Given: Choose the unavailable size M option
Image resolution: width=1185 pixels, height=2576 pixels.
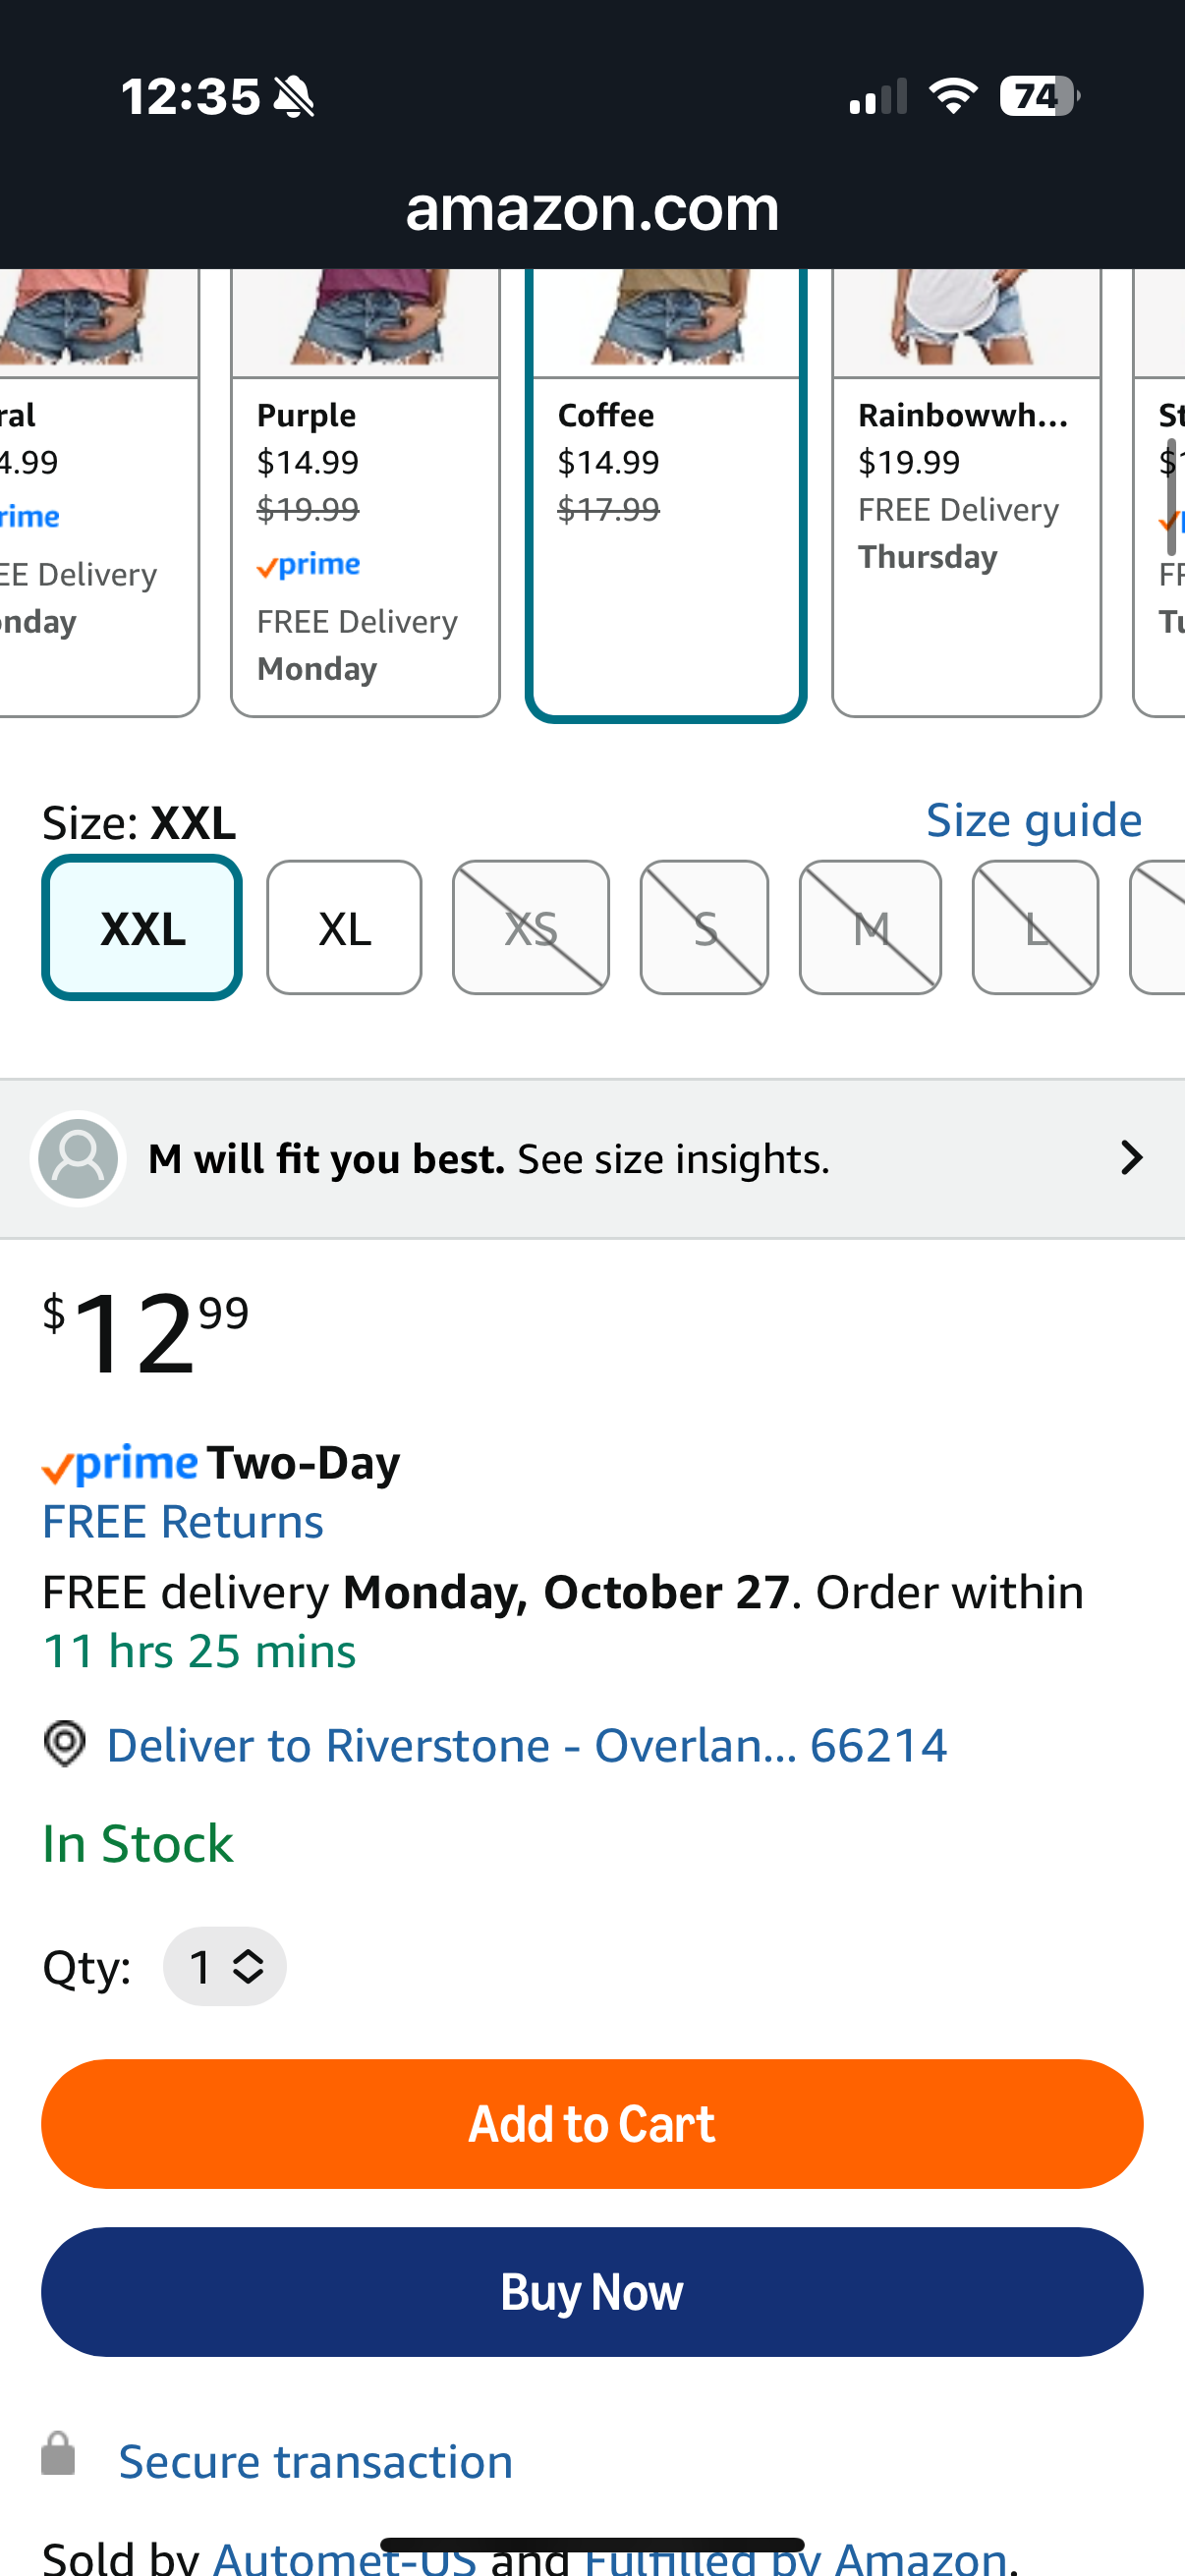Looking at the screenshot, I should [870, 928].
